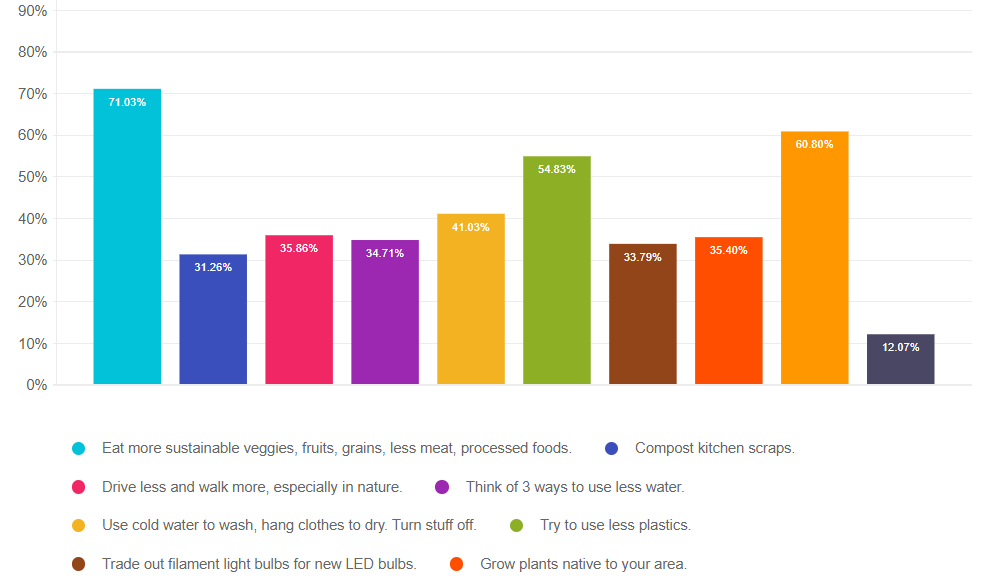Click the purple legend dot for using less water
Viewport: 981px width, 576px height.
pyautogui.click(x=442, y=487)
